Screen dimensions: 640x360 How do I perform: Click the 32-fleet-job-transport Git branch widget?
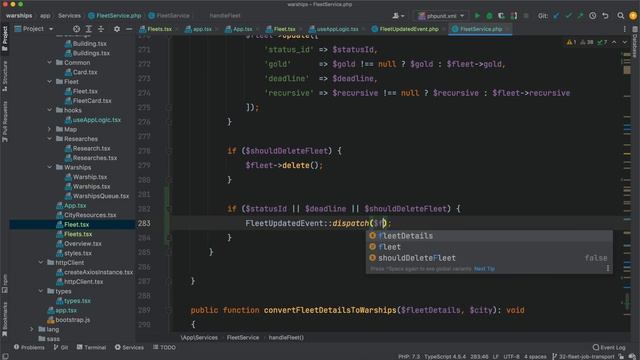click(583, 357)
